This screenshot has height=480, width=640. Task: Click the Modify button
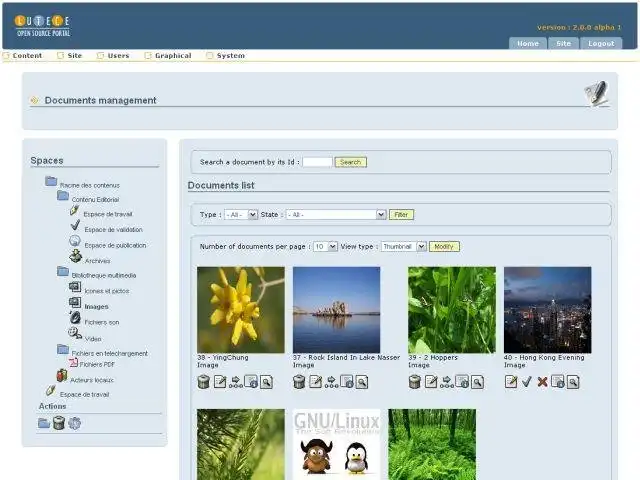coord(444,247)
